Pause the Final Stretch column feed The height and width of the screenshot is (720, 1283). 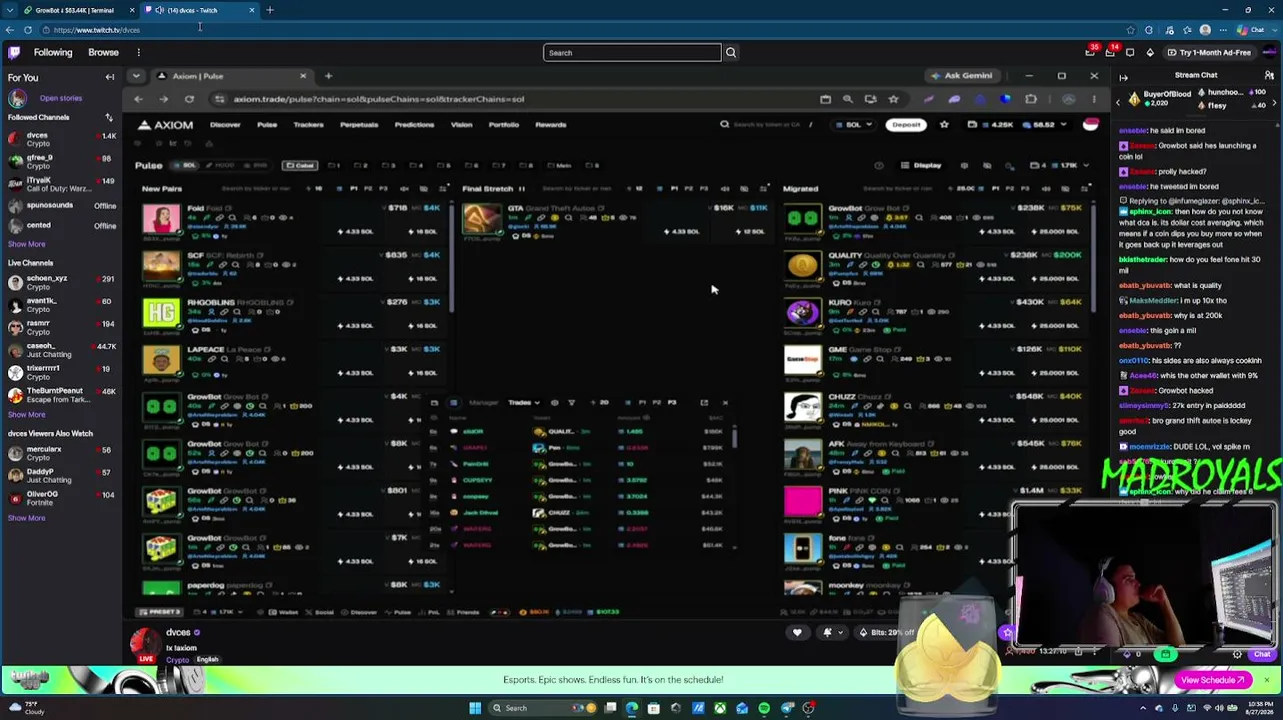521,188
